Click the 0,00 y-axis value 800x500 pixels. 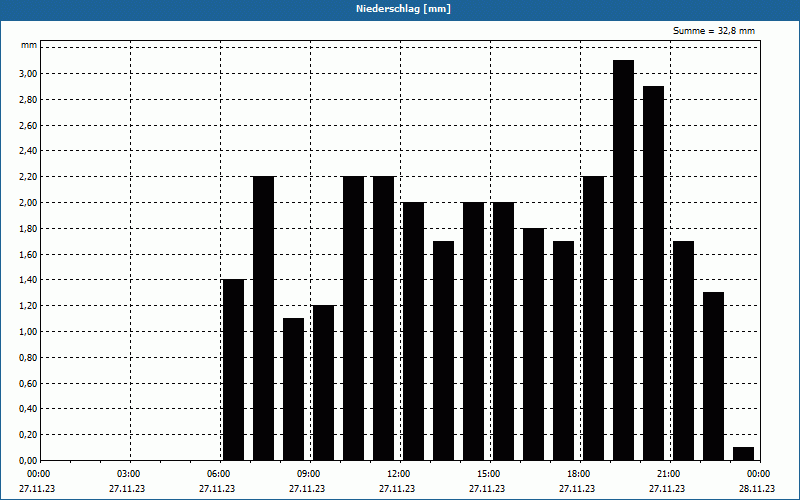pos(28,461)
